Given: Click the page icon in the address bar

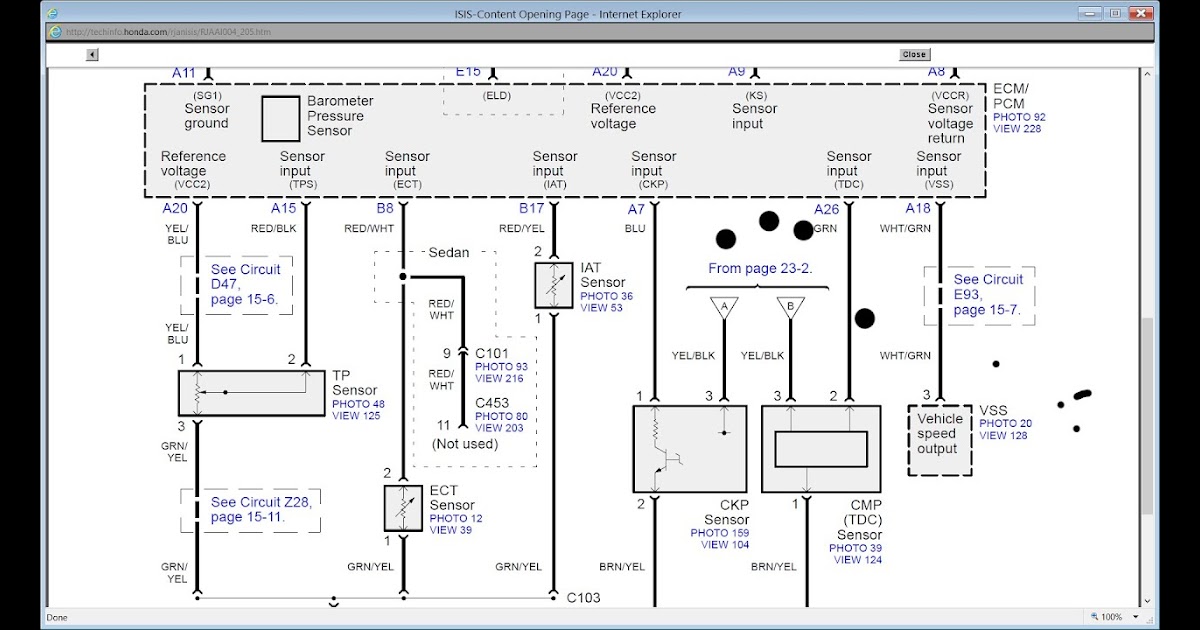Looking at the screenshot, I should [x=56, y=32].
